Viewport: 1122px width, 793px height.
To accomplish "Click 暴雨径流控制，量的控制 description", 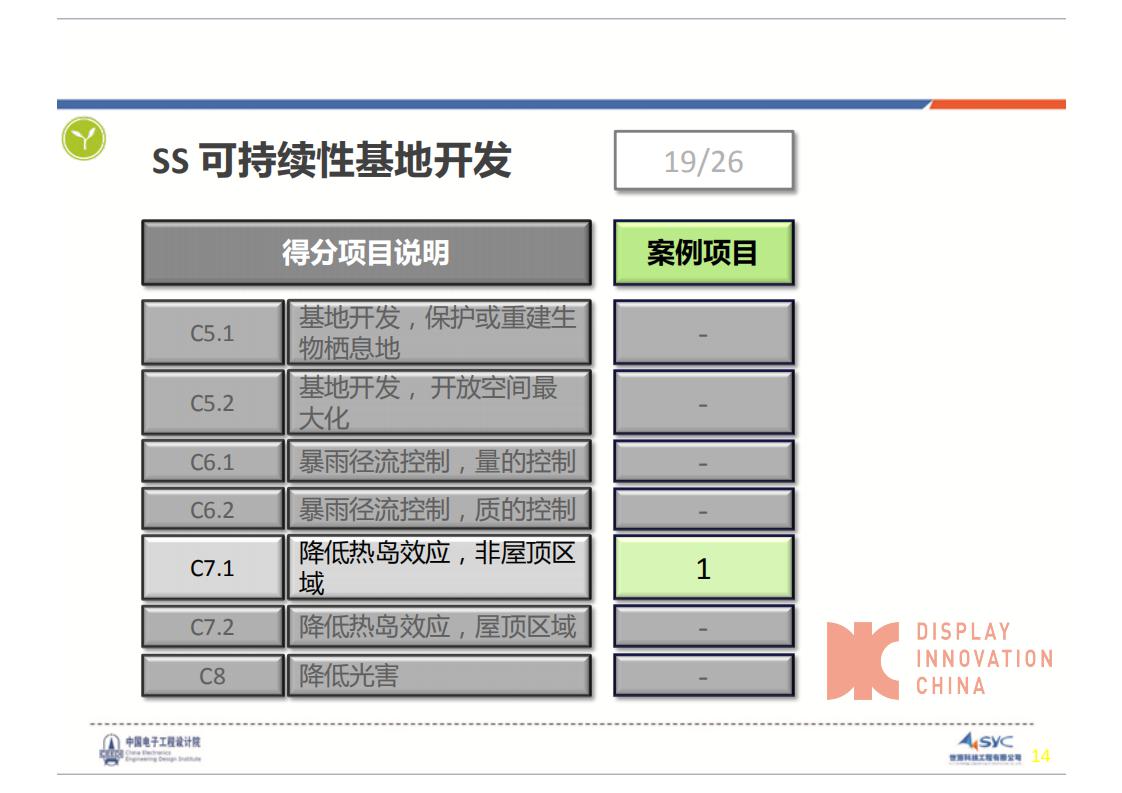I will pyautogui.click(x=439, y=462).
